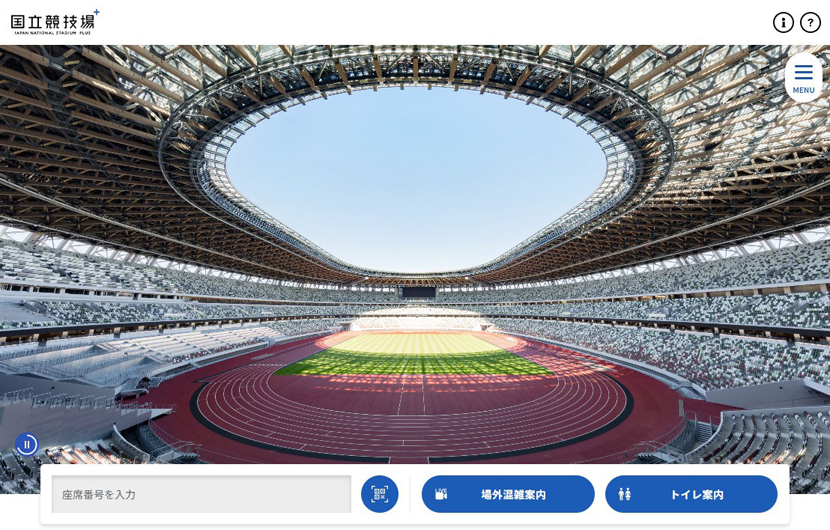
Task: Go home via 国立競技場 logo
Action: 55,22
